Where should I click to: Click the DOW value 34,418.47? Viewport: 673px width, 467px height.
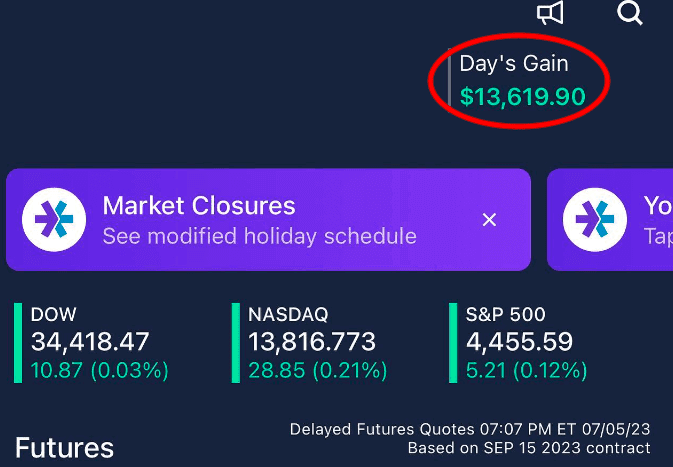pyautogui.click(x=90, y=342)
